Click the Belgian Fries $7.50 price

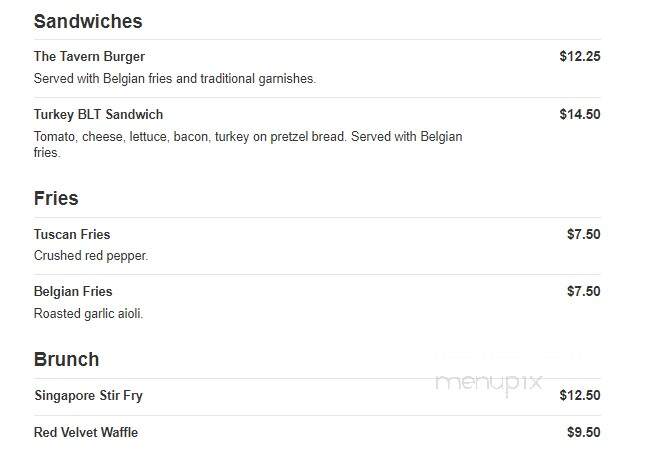coord(584,291)
